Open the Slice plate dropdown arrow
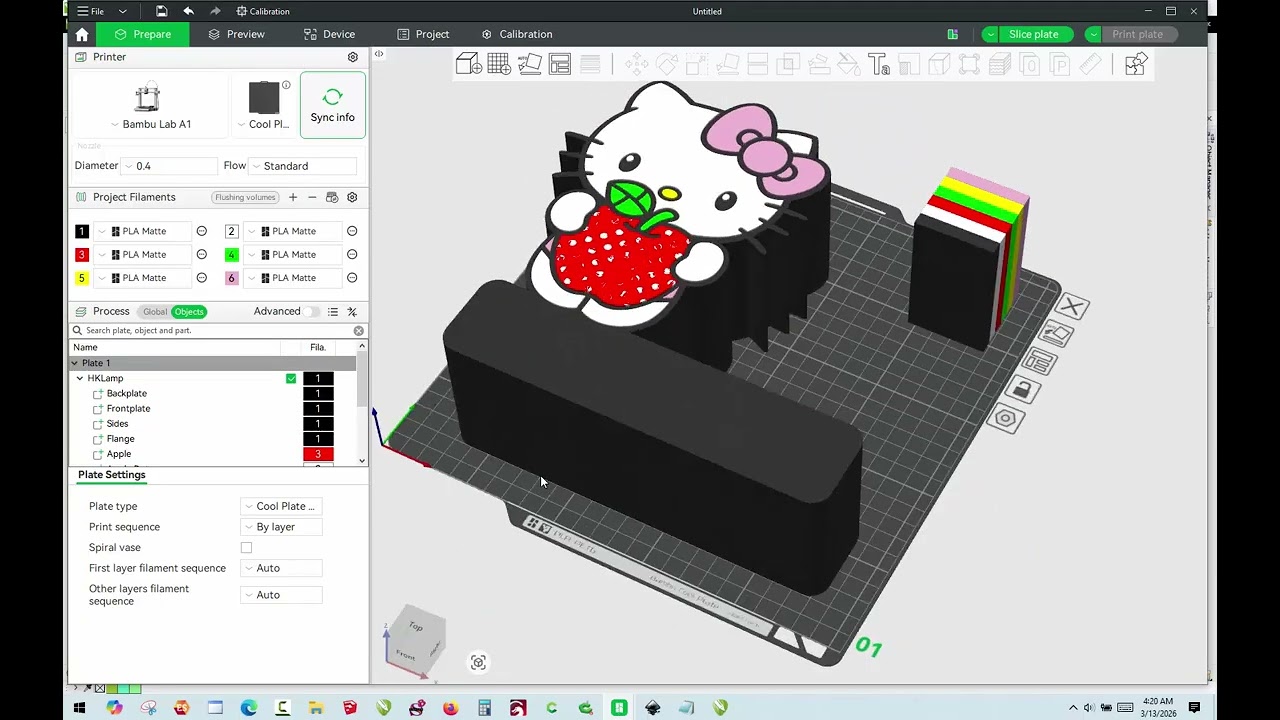 [x=989, y=34]
